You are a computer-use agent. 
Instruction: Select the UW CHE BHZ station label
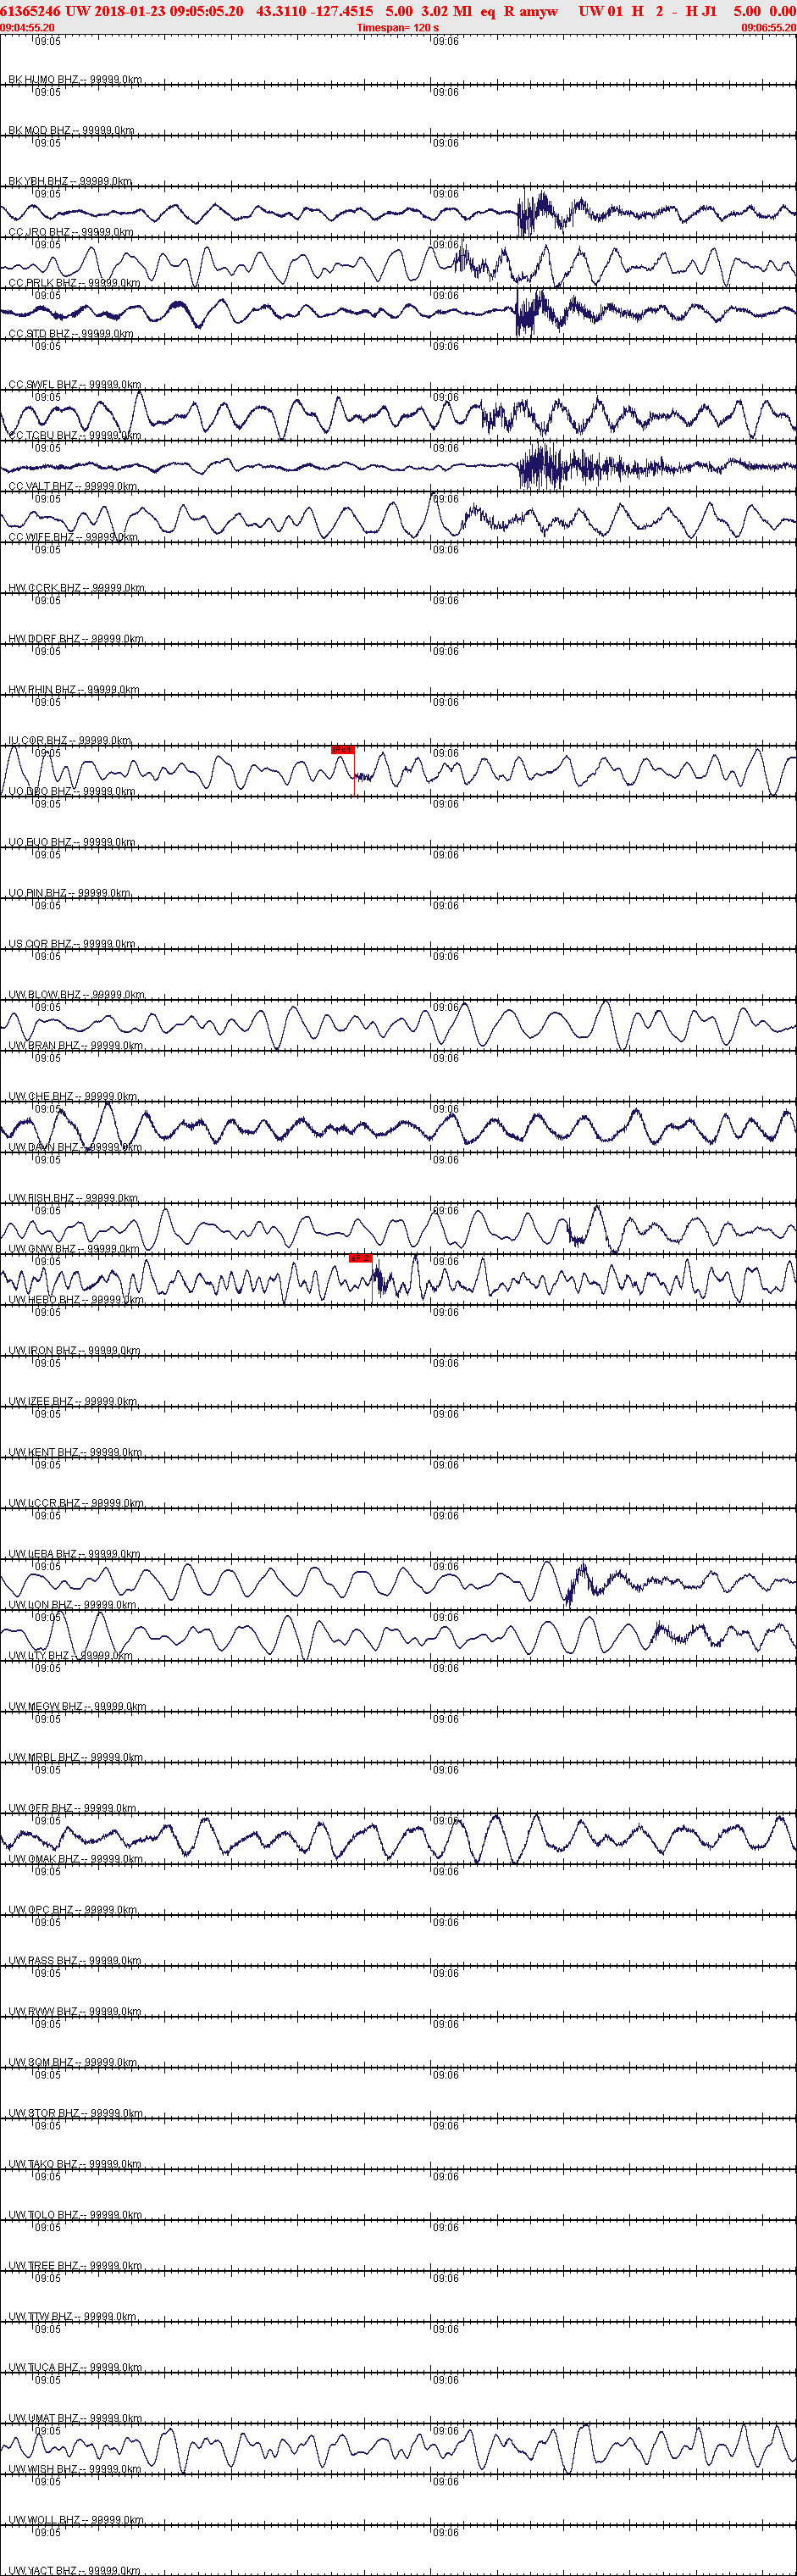tap(73, 1097)
